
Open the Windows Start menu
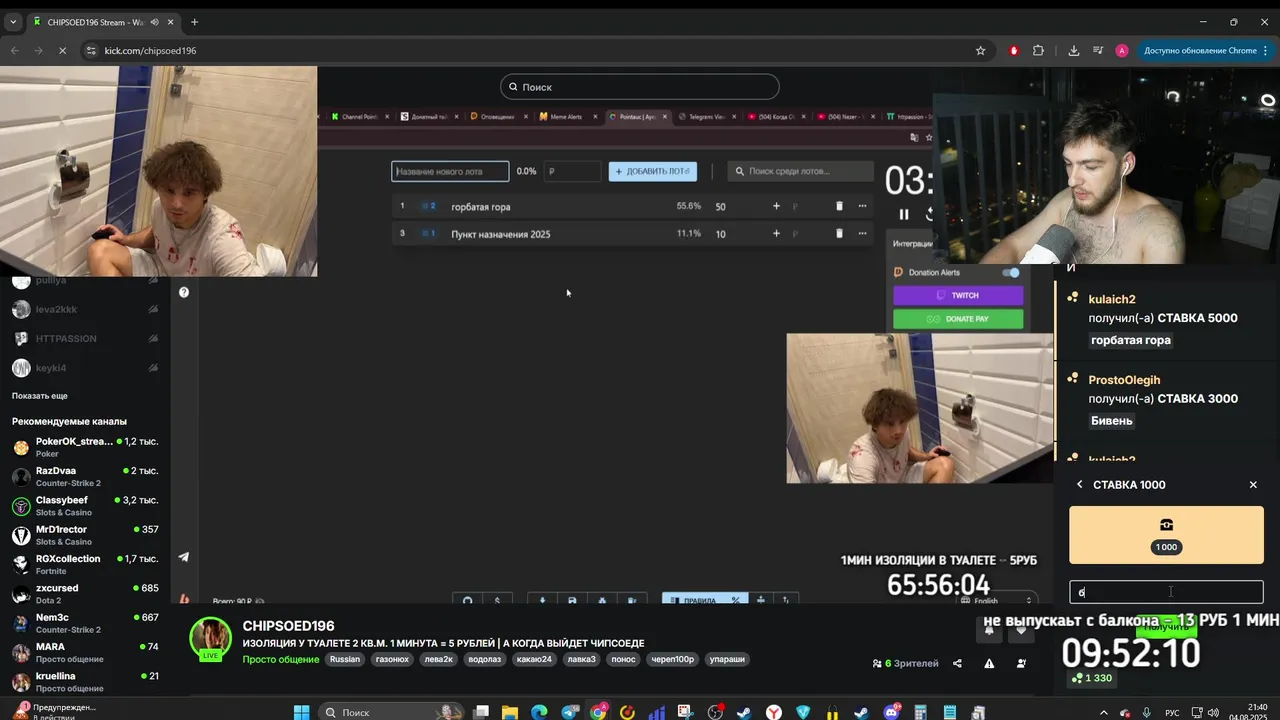[301, 712]
